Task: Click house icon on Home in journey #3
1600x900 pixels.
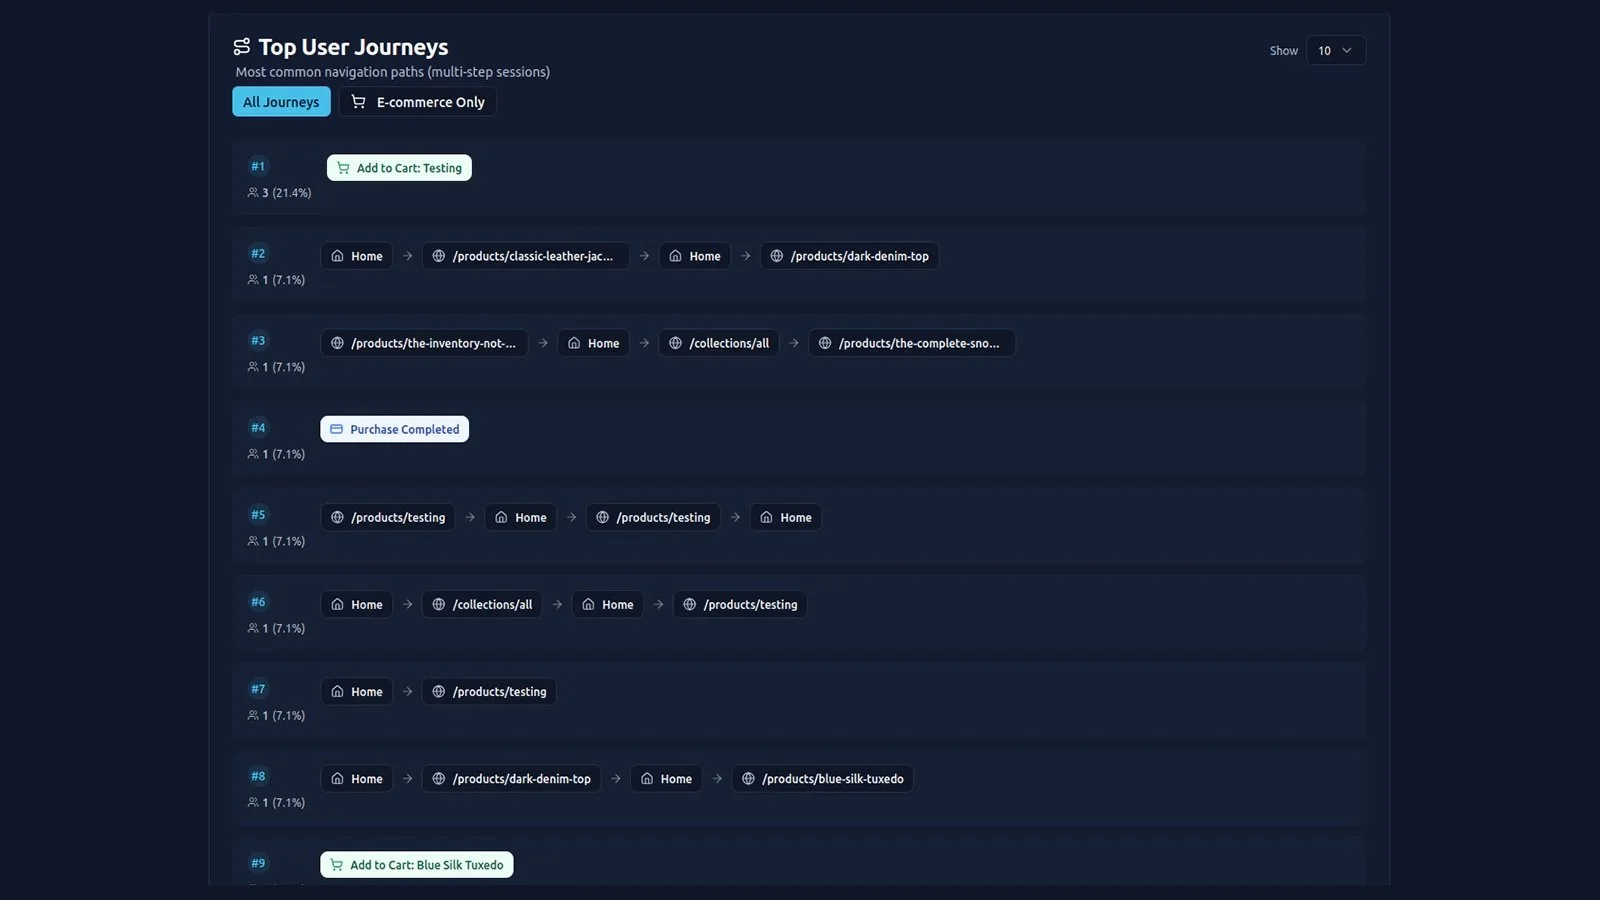Action: pyautogui.click(x=574, y=343)
